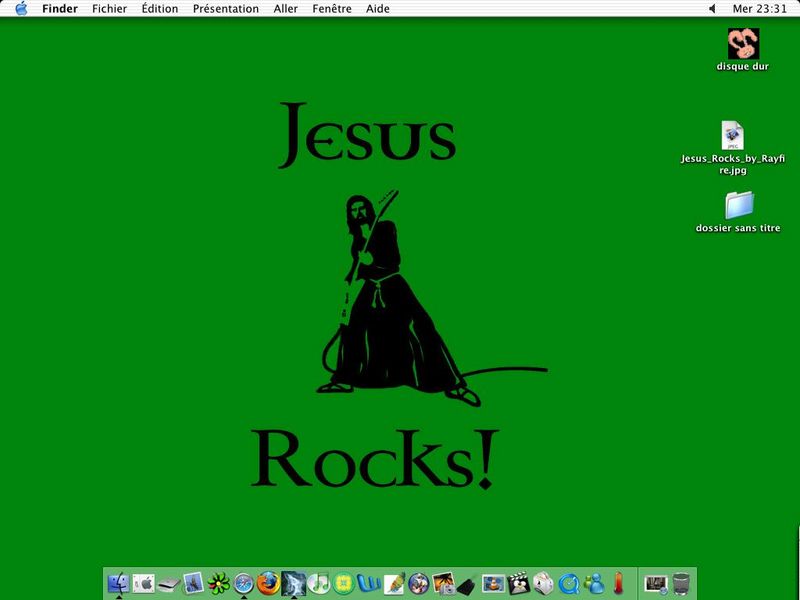
Task: Launch VLC from the Dock
Action: coord(493,583)
